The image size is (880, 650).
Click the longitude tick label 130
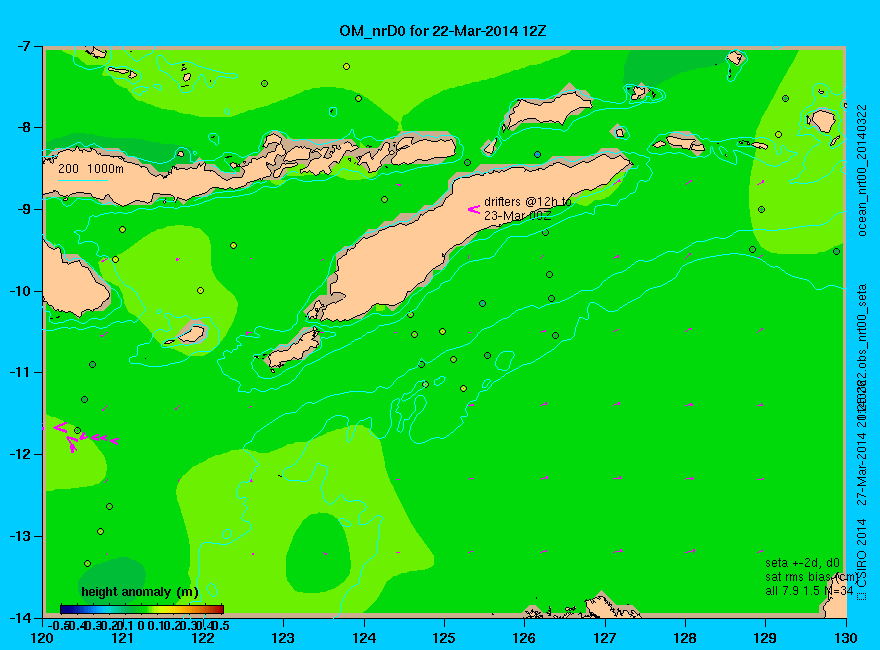point(846,638)
